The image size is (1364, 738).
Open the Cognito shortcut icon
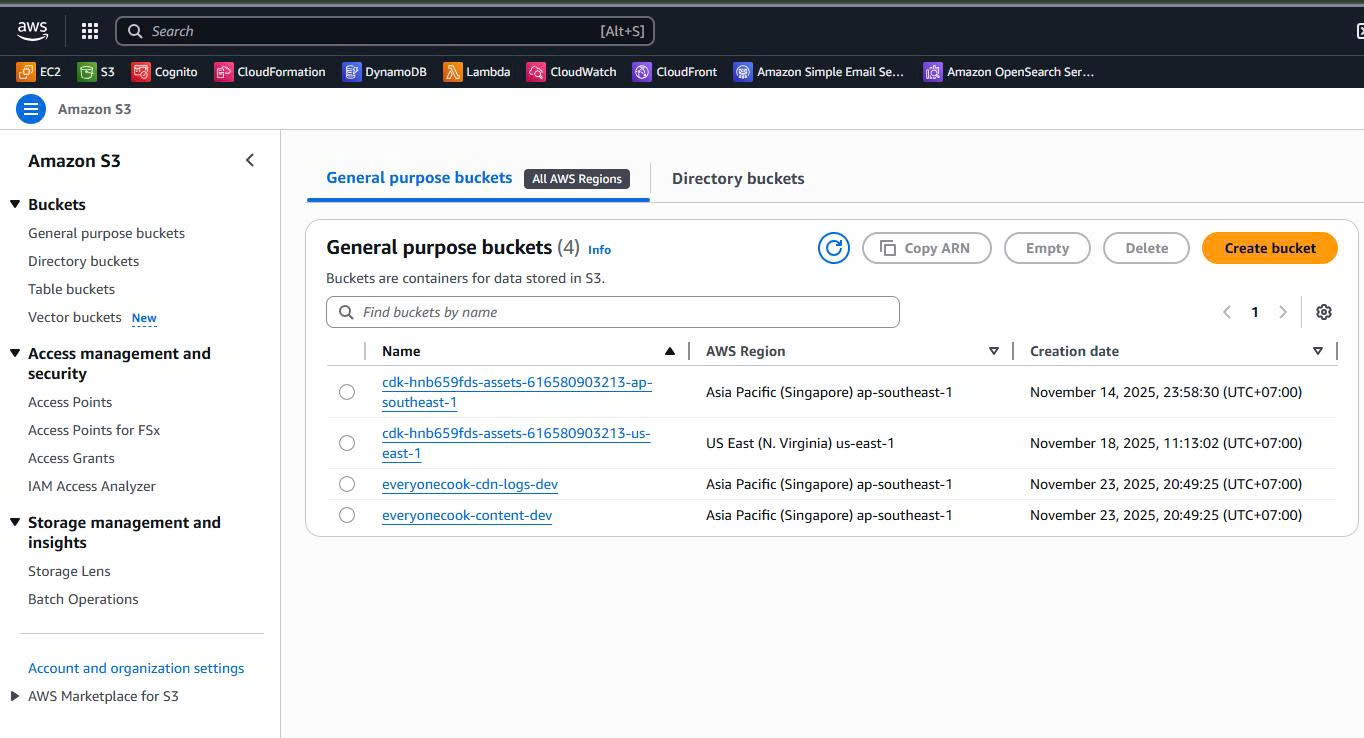tap(141, 72)
